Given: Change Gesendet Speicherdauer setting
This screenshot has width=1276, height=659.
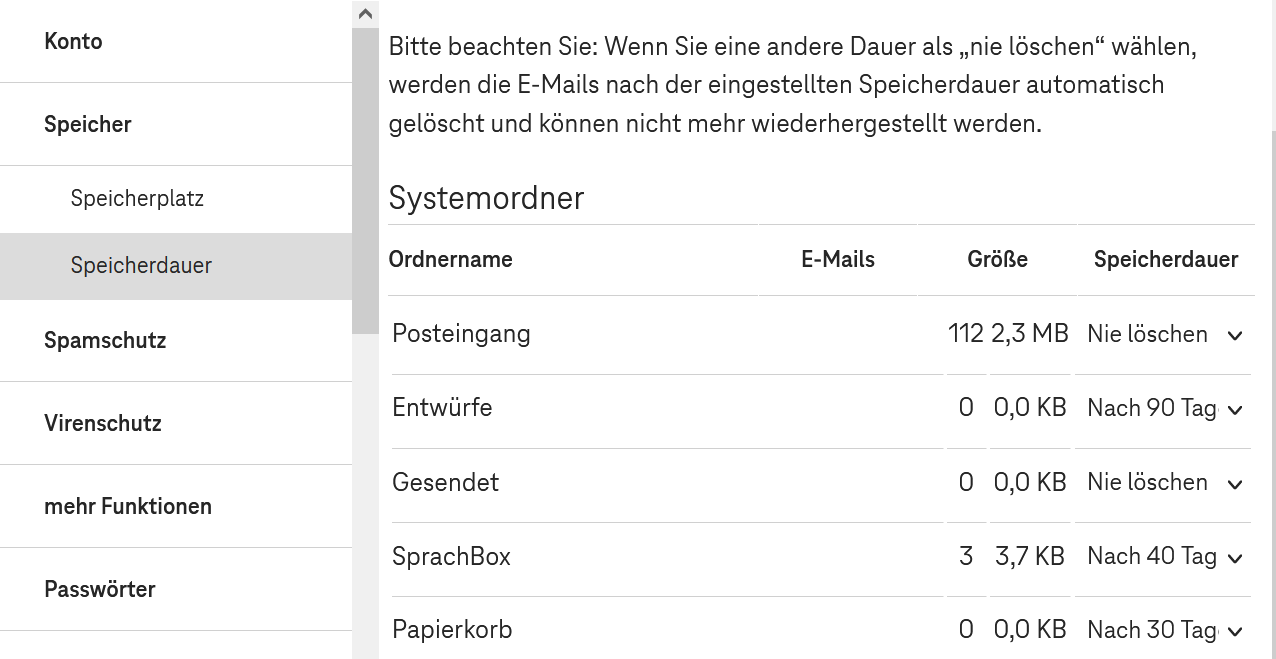Looking at the screenshot, I should [1164, 483].
